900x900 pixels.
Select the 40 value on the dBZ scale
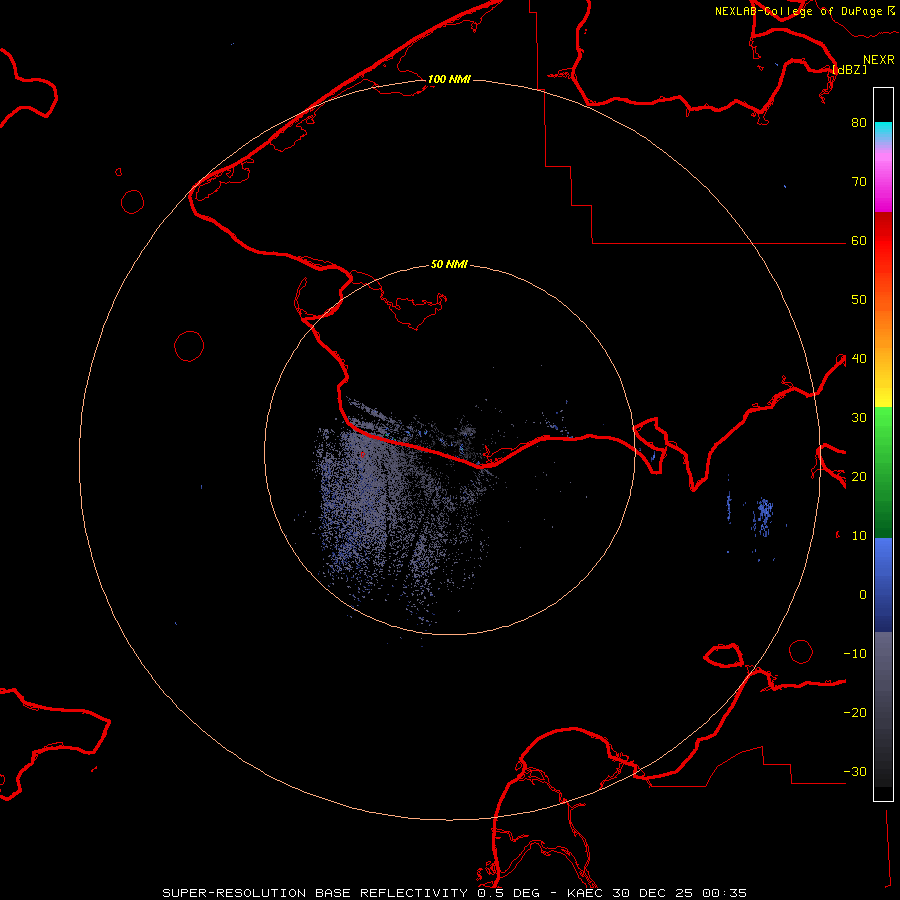click(859, 359)
